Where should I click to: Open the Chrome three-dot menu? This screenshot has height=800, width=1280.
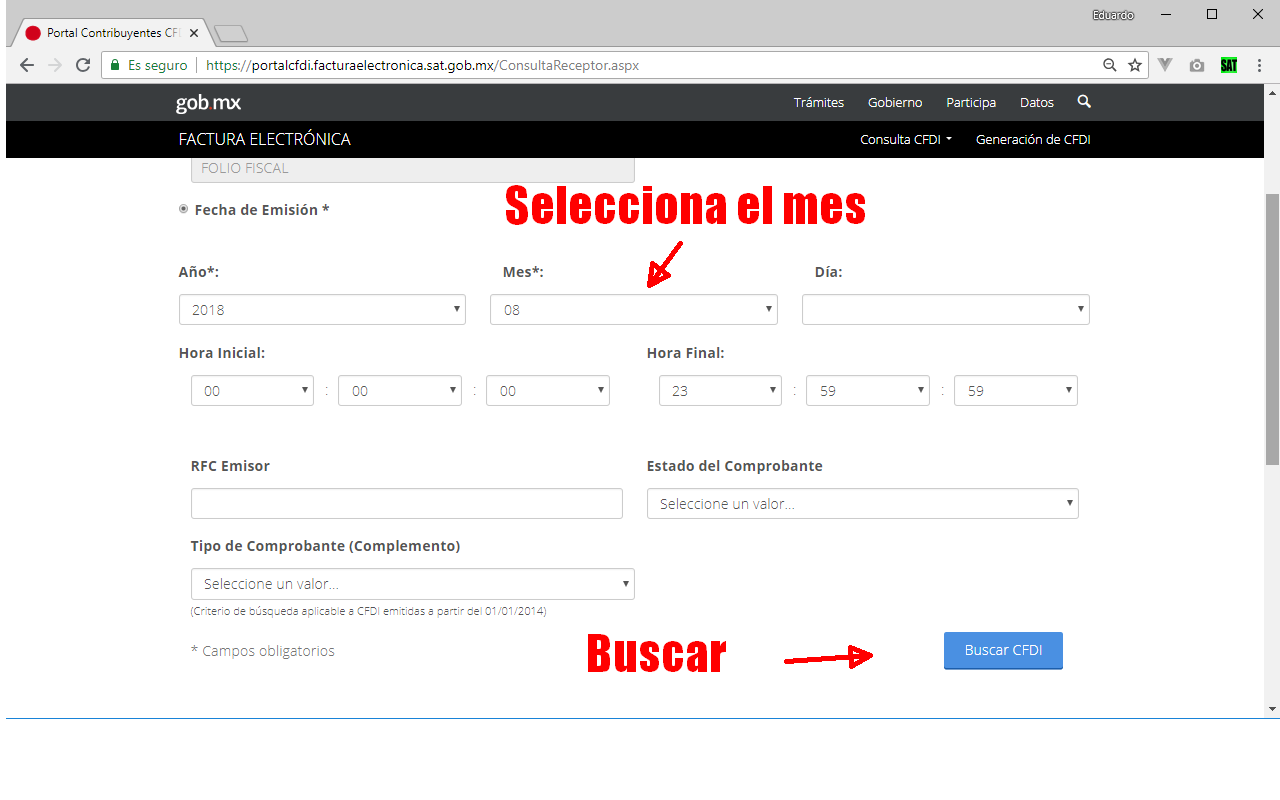(x=1259, y=65)
